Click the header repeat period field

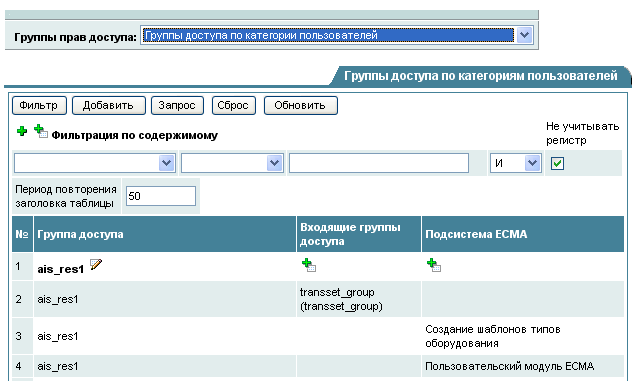coord(161,196)
